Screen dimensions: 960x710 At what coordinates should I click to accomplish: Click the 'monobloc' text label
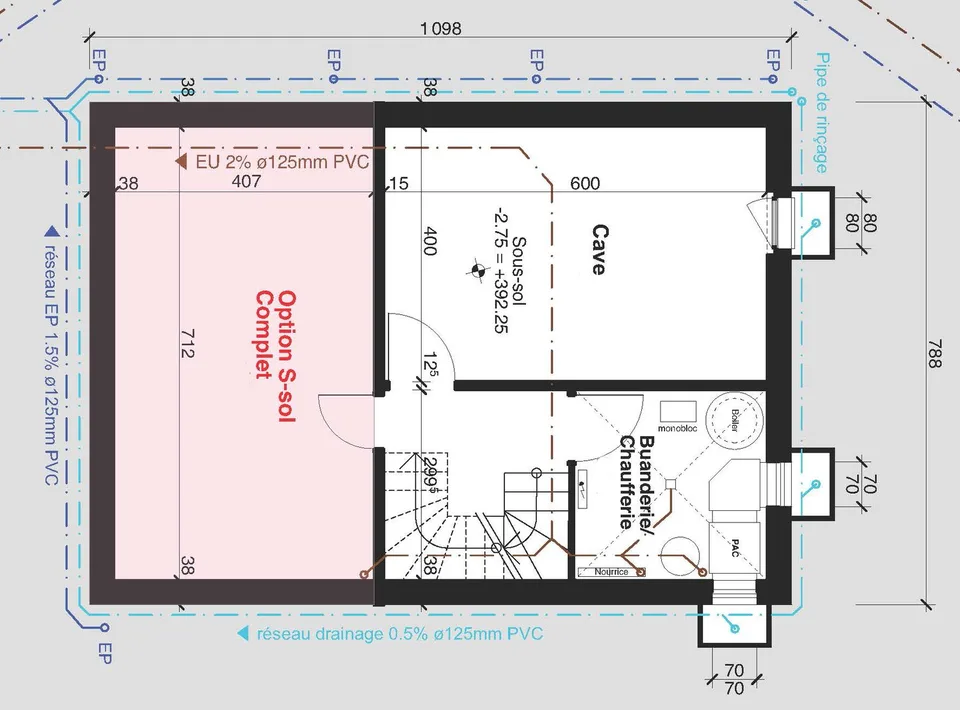[678, 428]
